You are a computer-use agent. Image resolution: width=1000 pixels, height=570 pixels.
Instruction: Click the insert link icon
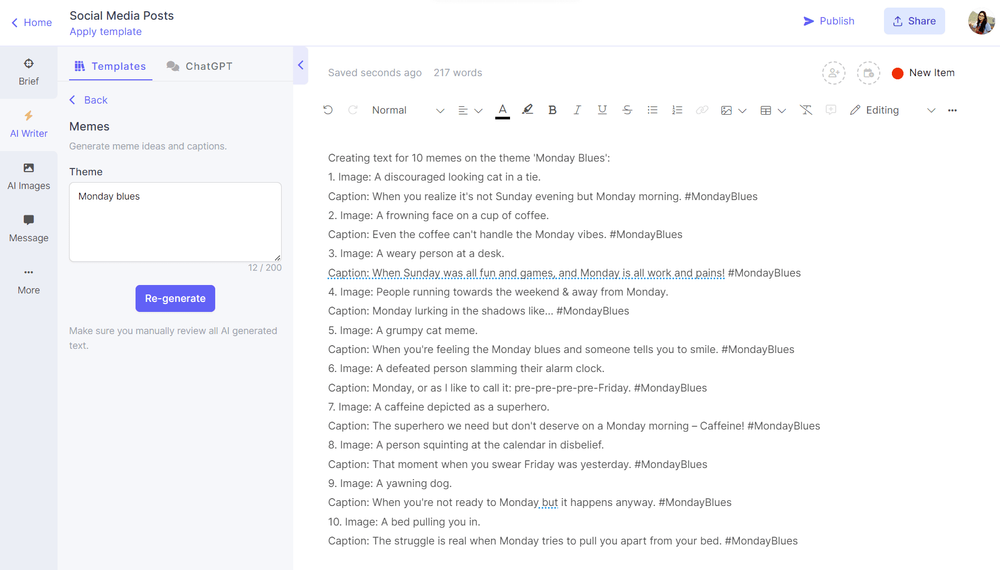coord(702,110)
